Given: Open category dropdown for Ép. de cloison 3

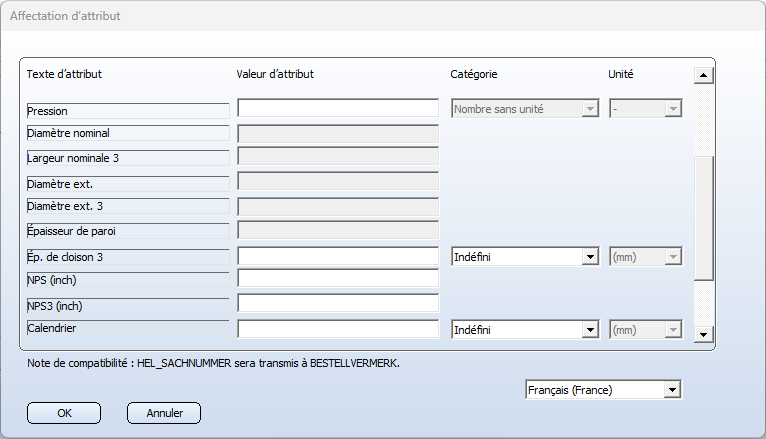Looking at the screenshot, I should click(x=589, y=257).
